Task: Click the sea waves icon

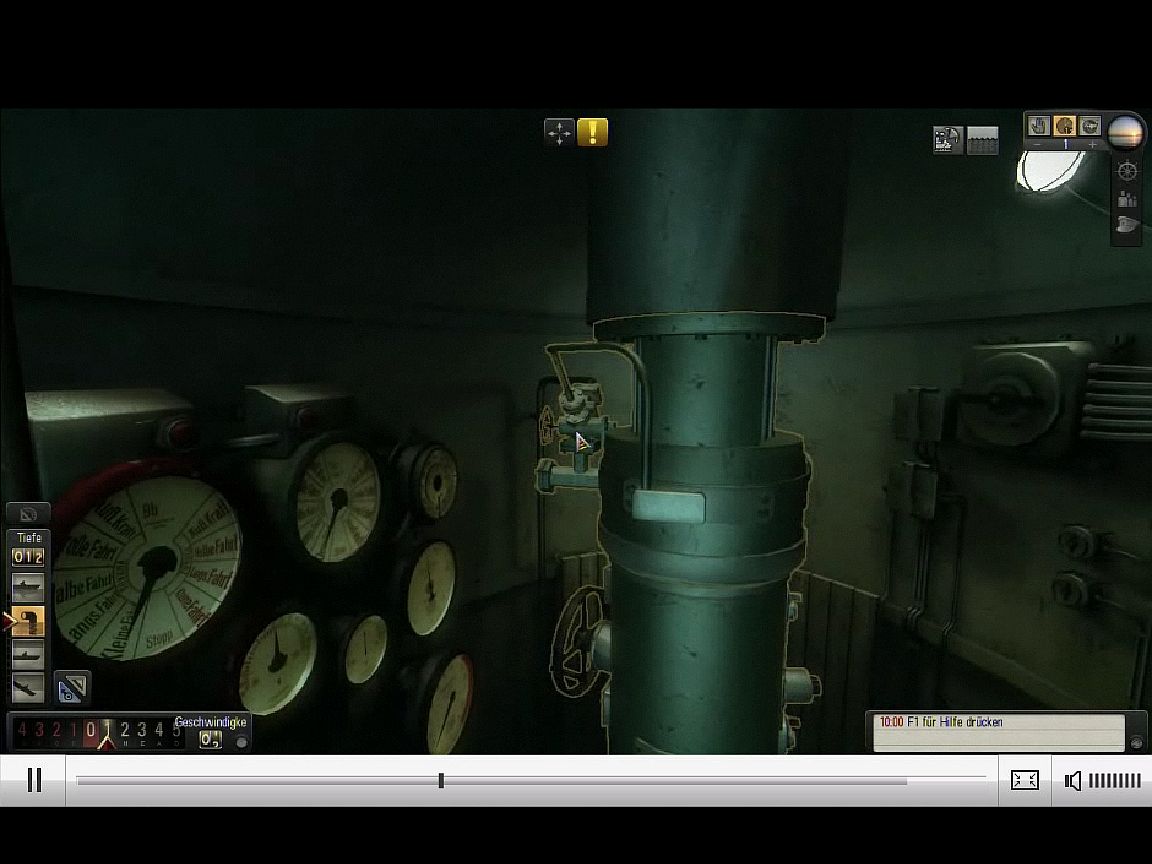Action: [x=983, y=140]
